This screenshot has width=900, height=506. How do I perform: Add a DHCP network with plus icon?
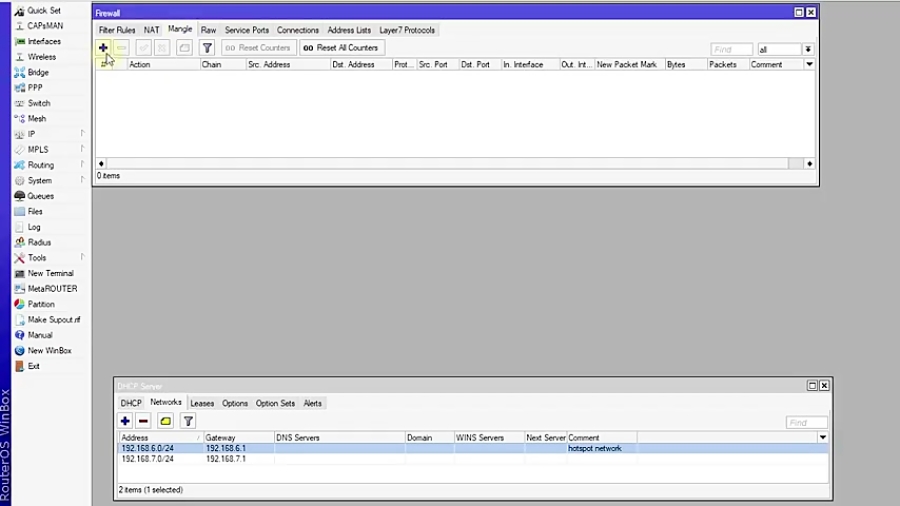pos(125,421)
